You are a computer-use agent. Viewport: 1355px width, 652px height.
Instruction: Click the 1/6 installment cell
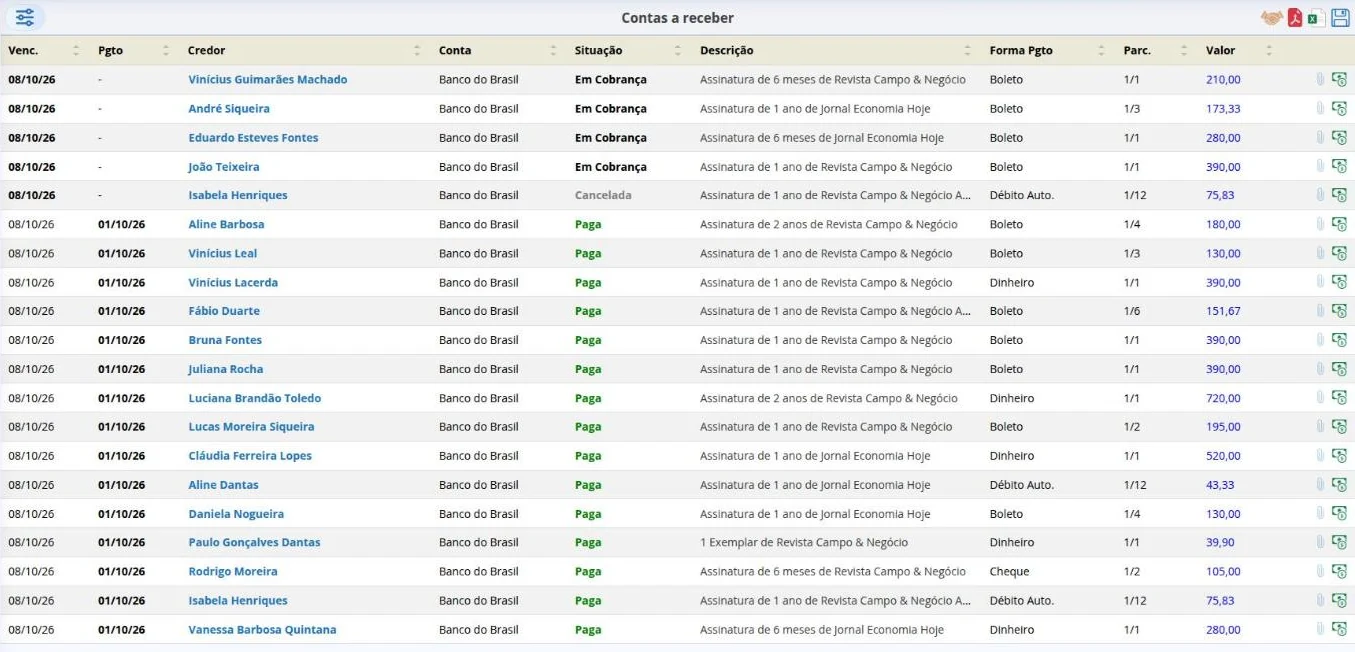[1132, 311]
